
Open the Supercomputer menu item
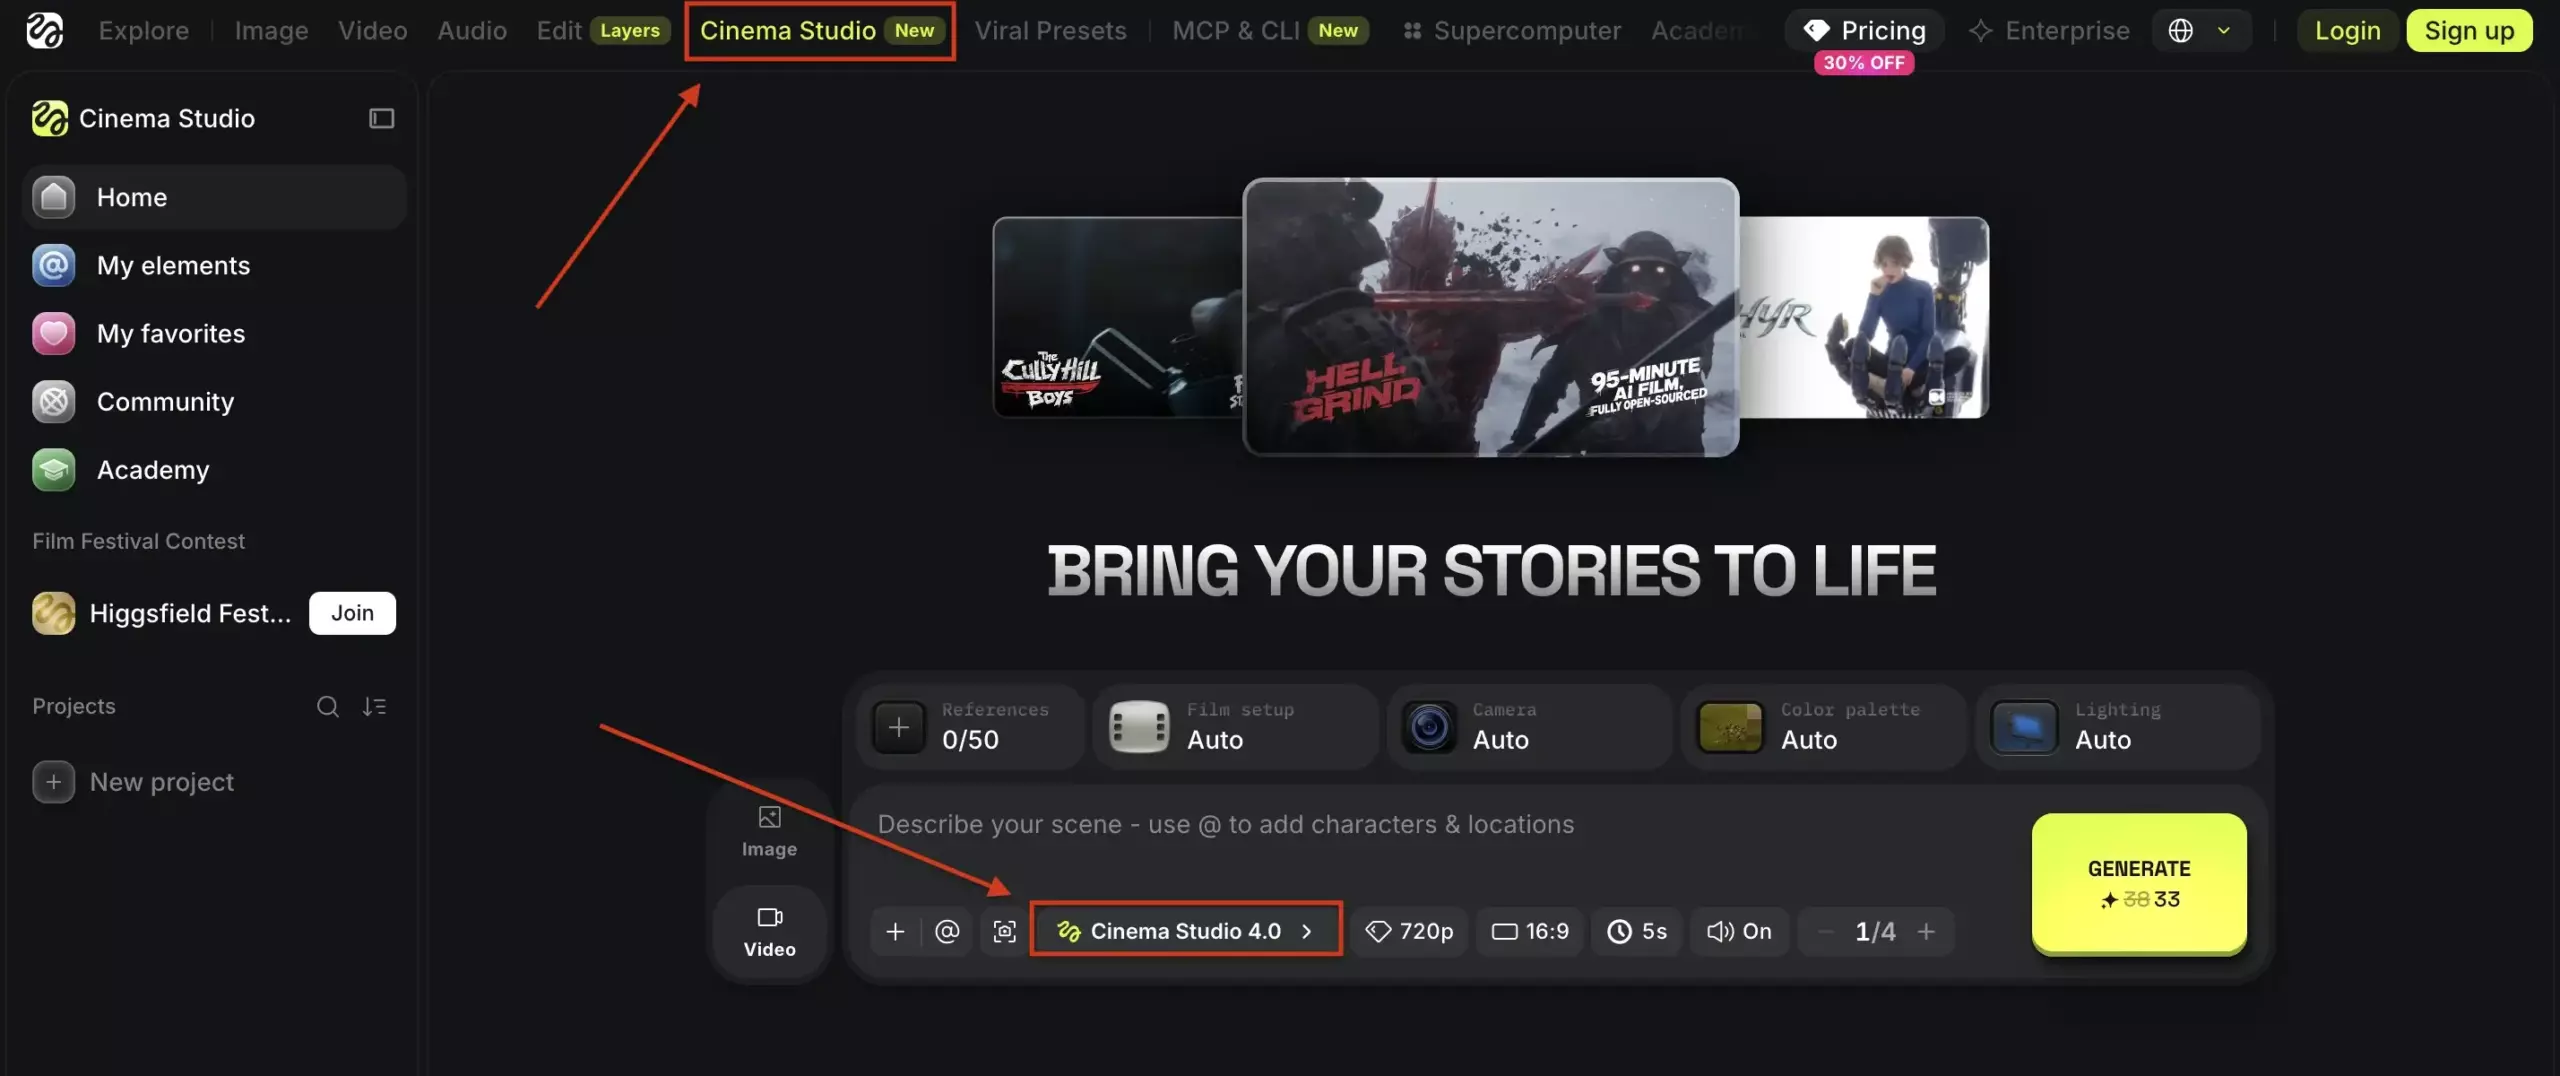click(x=1511, y=31)
